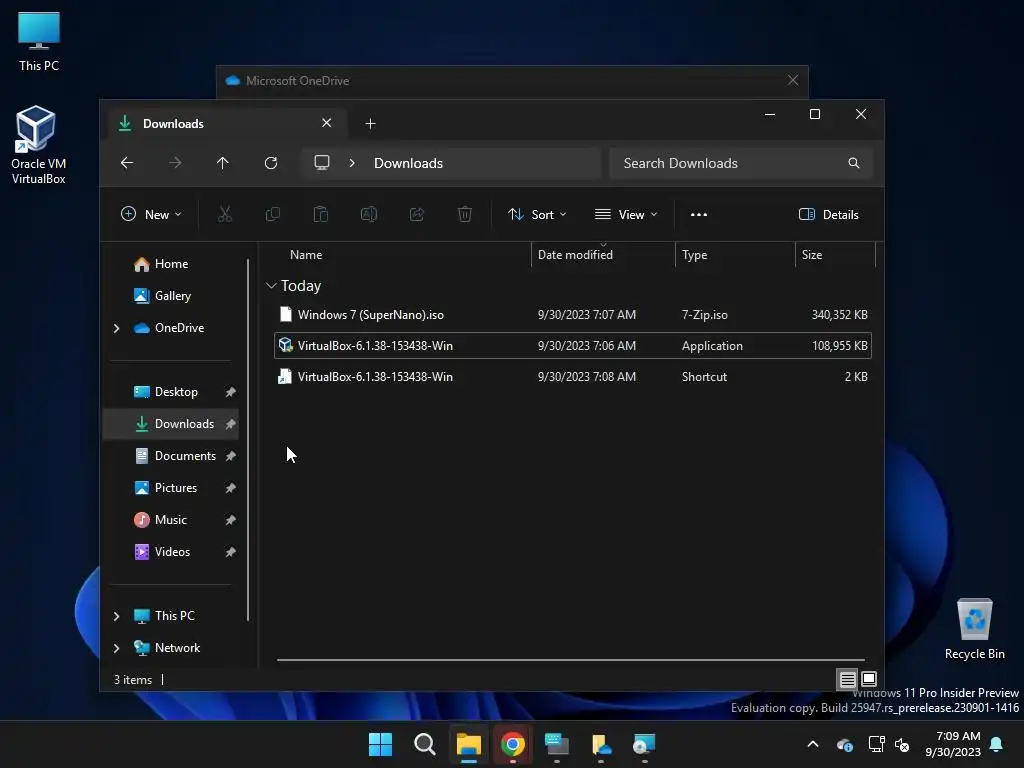1024x768 pixels.
Task: Open Home in navigation pane
Action: 170,264
